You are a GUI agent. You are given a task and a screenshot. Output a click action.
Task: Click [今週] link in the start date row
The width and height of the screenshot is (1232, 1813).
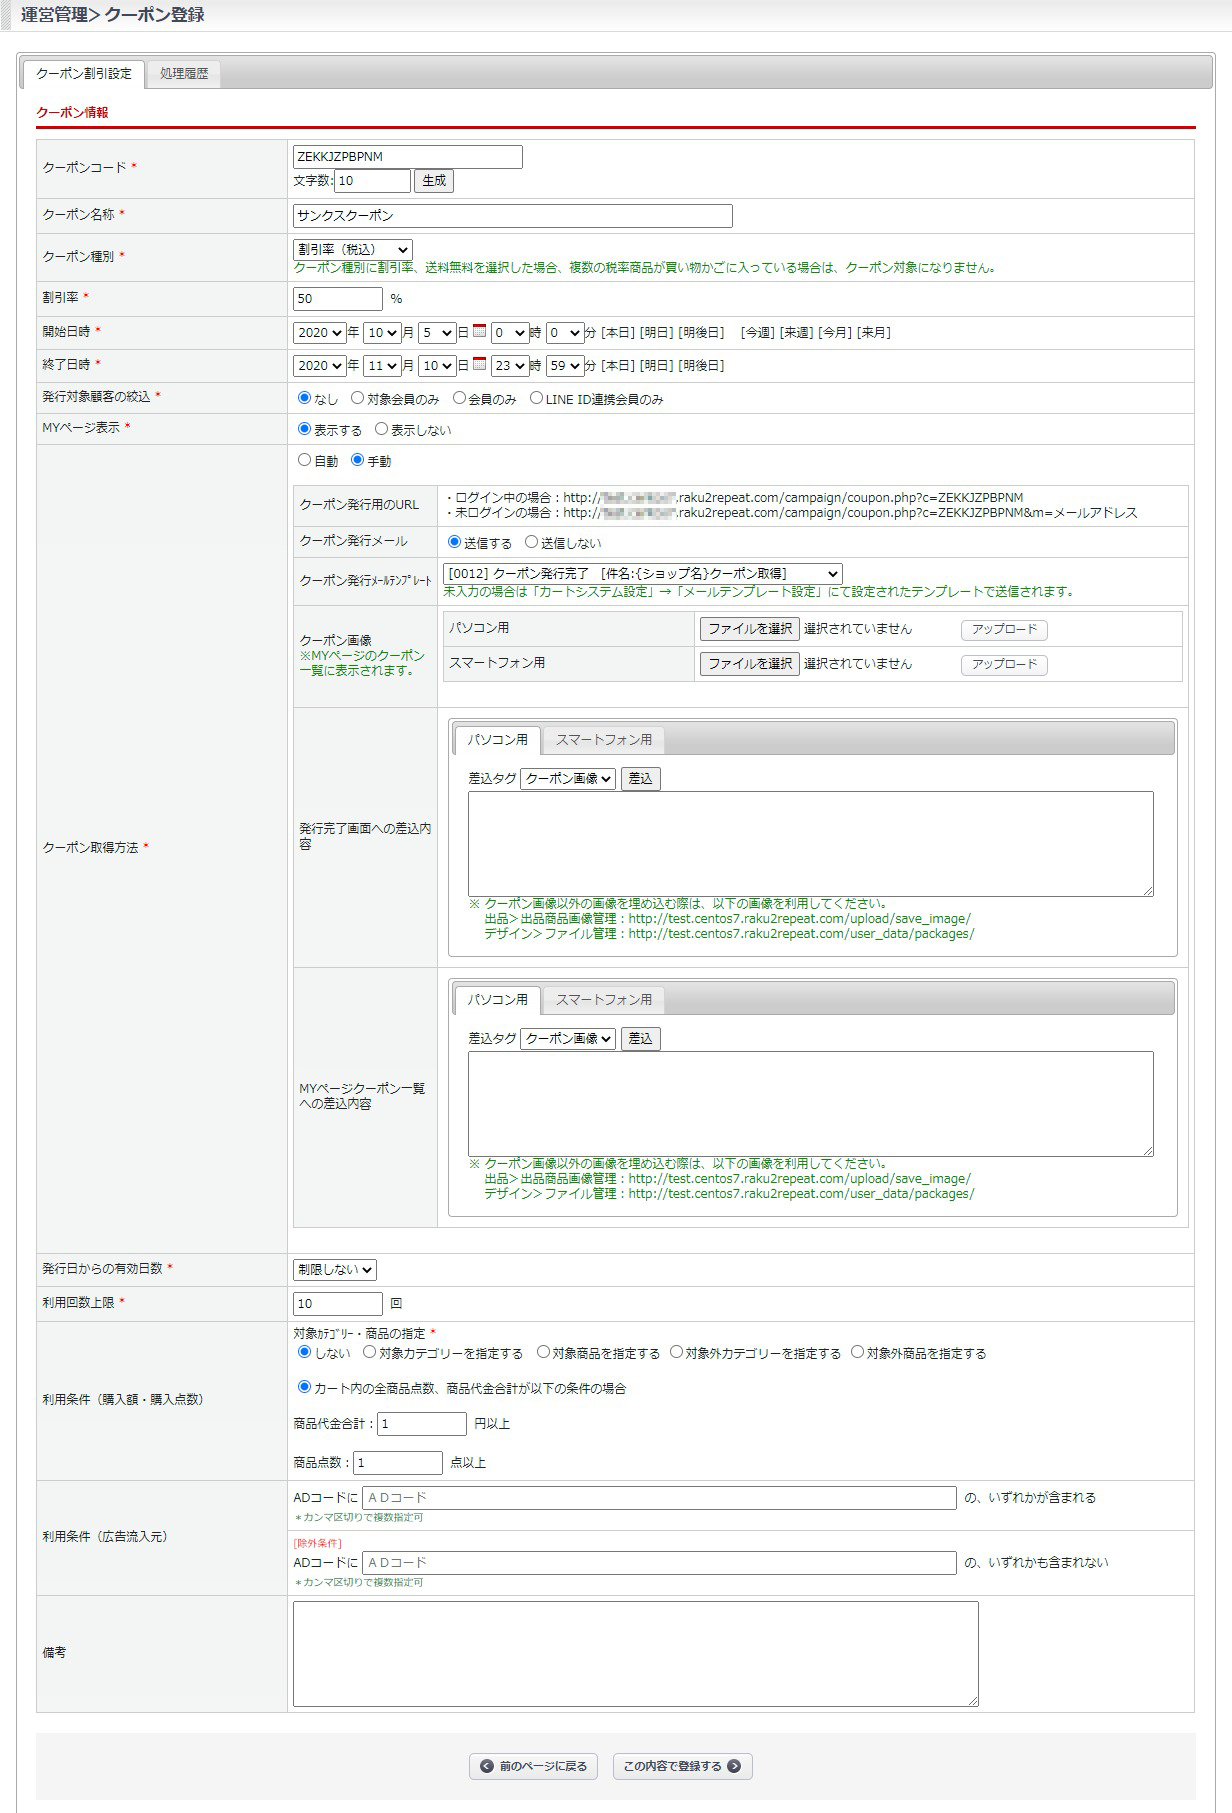point(757,333)
